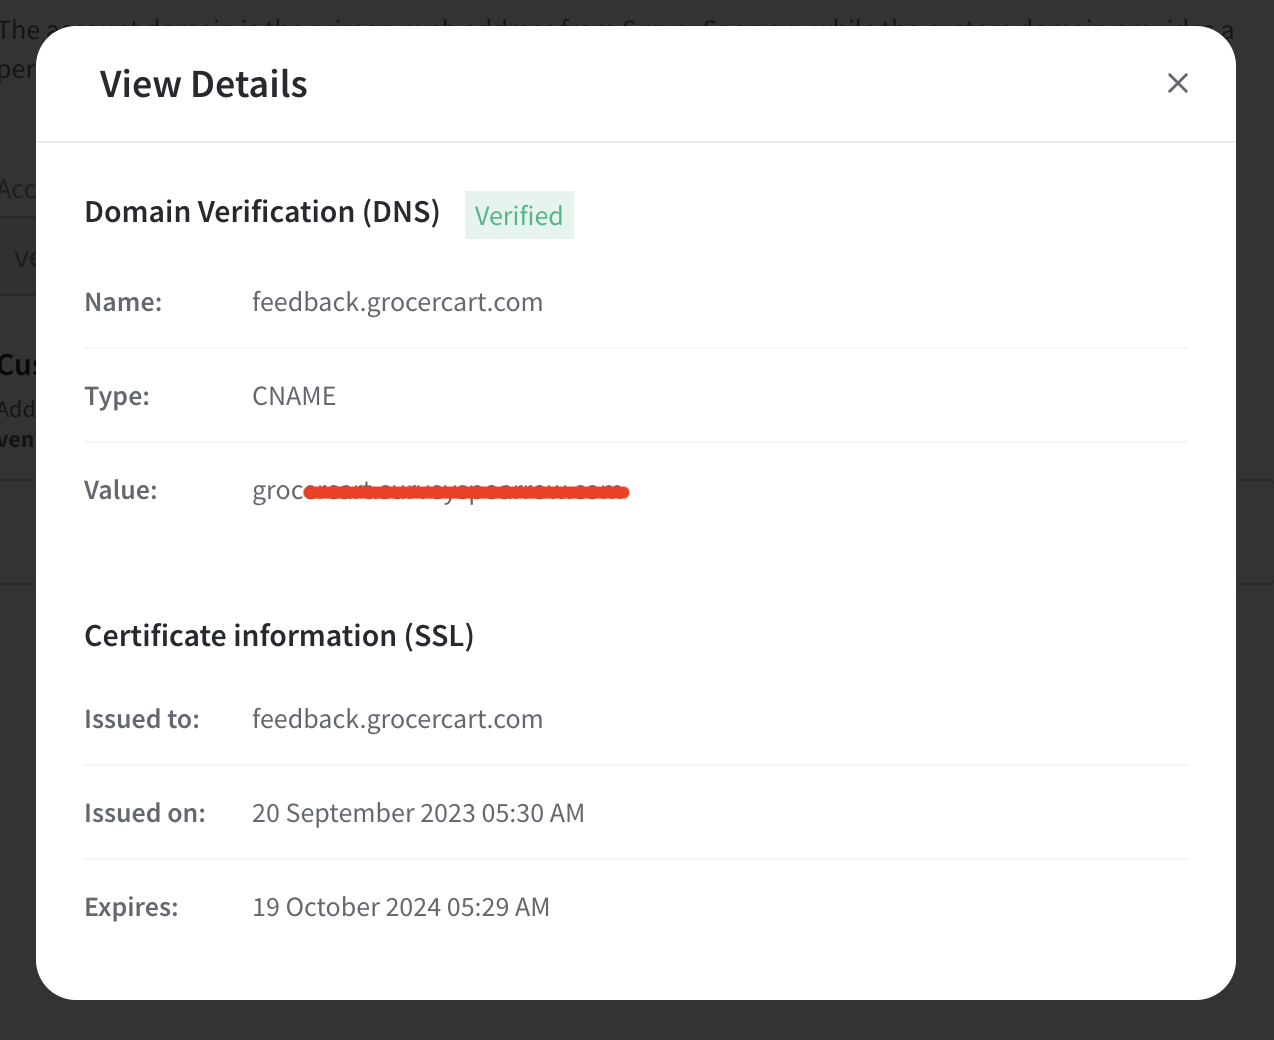Click the Verified status badge
The image size is (1274, 1040).
(x=519, y=215)
